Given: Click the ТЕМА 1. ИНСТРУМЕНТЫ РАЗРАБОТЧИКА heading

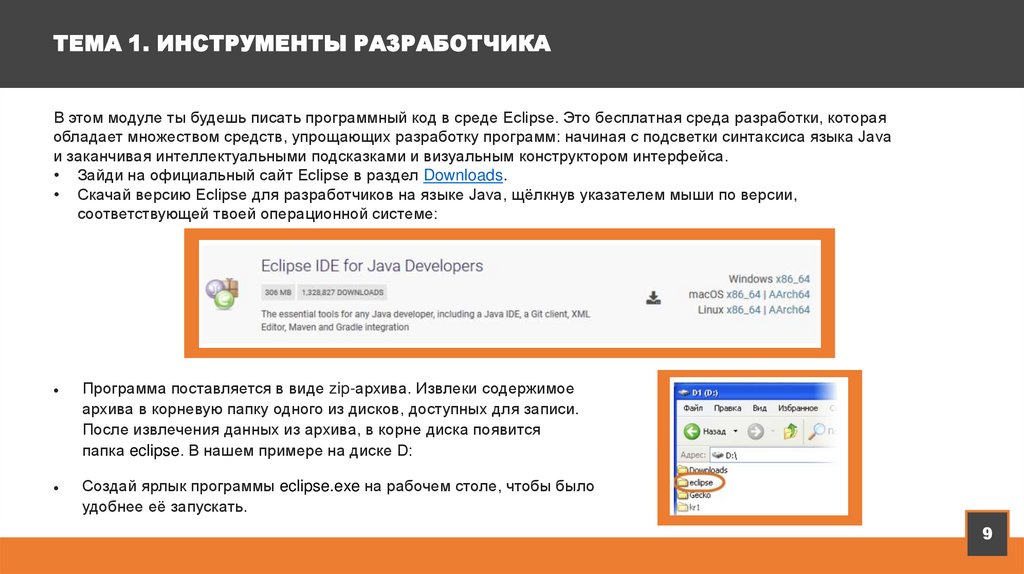Looking at the screenshot, I should pyautogui.click(x=302, y=44).
